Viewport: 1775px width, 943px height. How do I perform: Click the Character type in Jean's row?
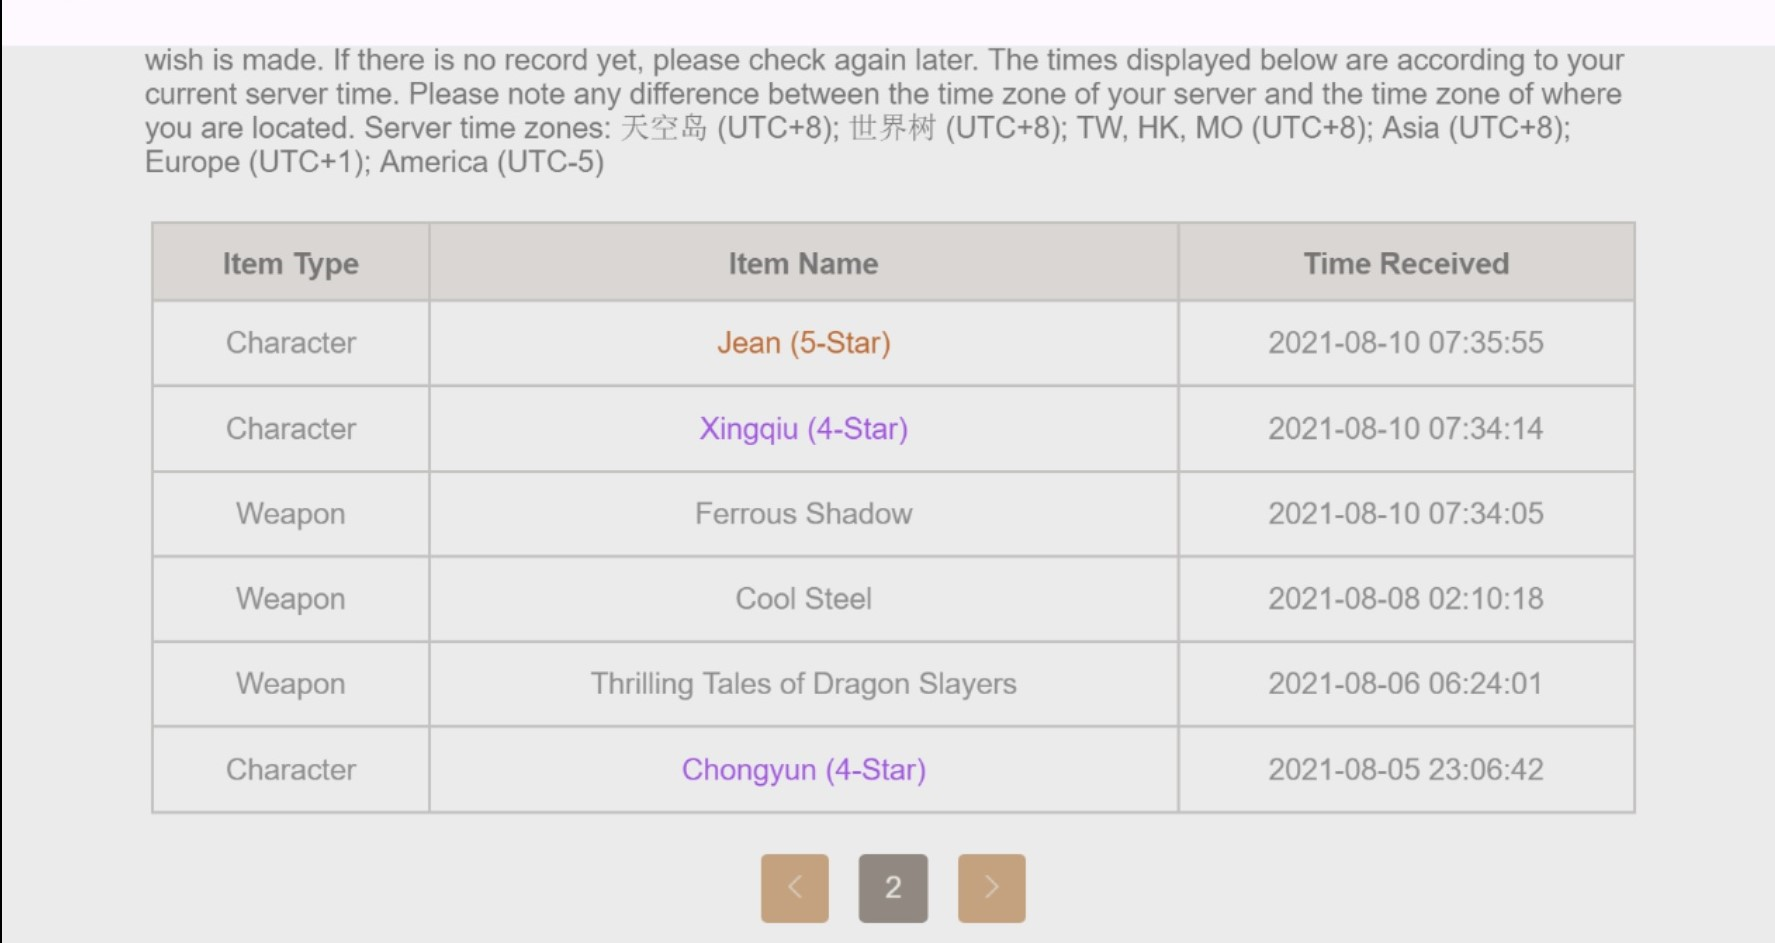coord(291,343)
